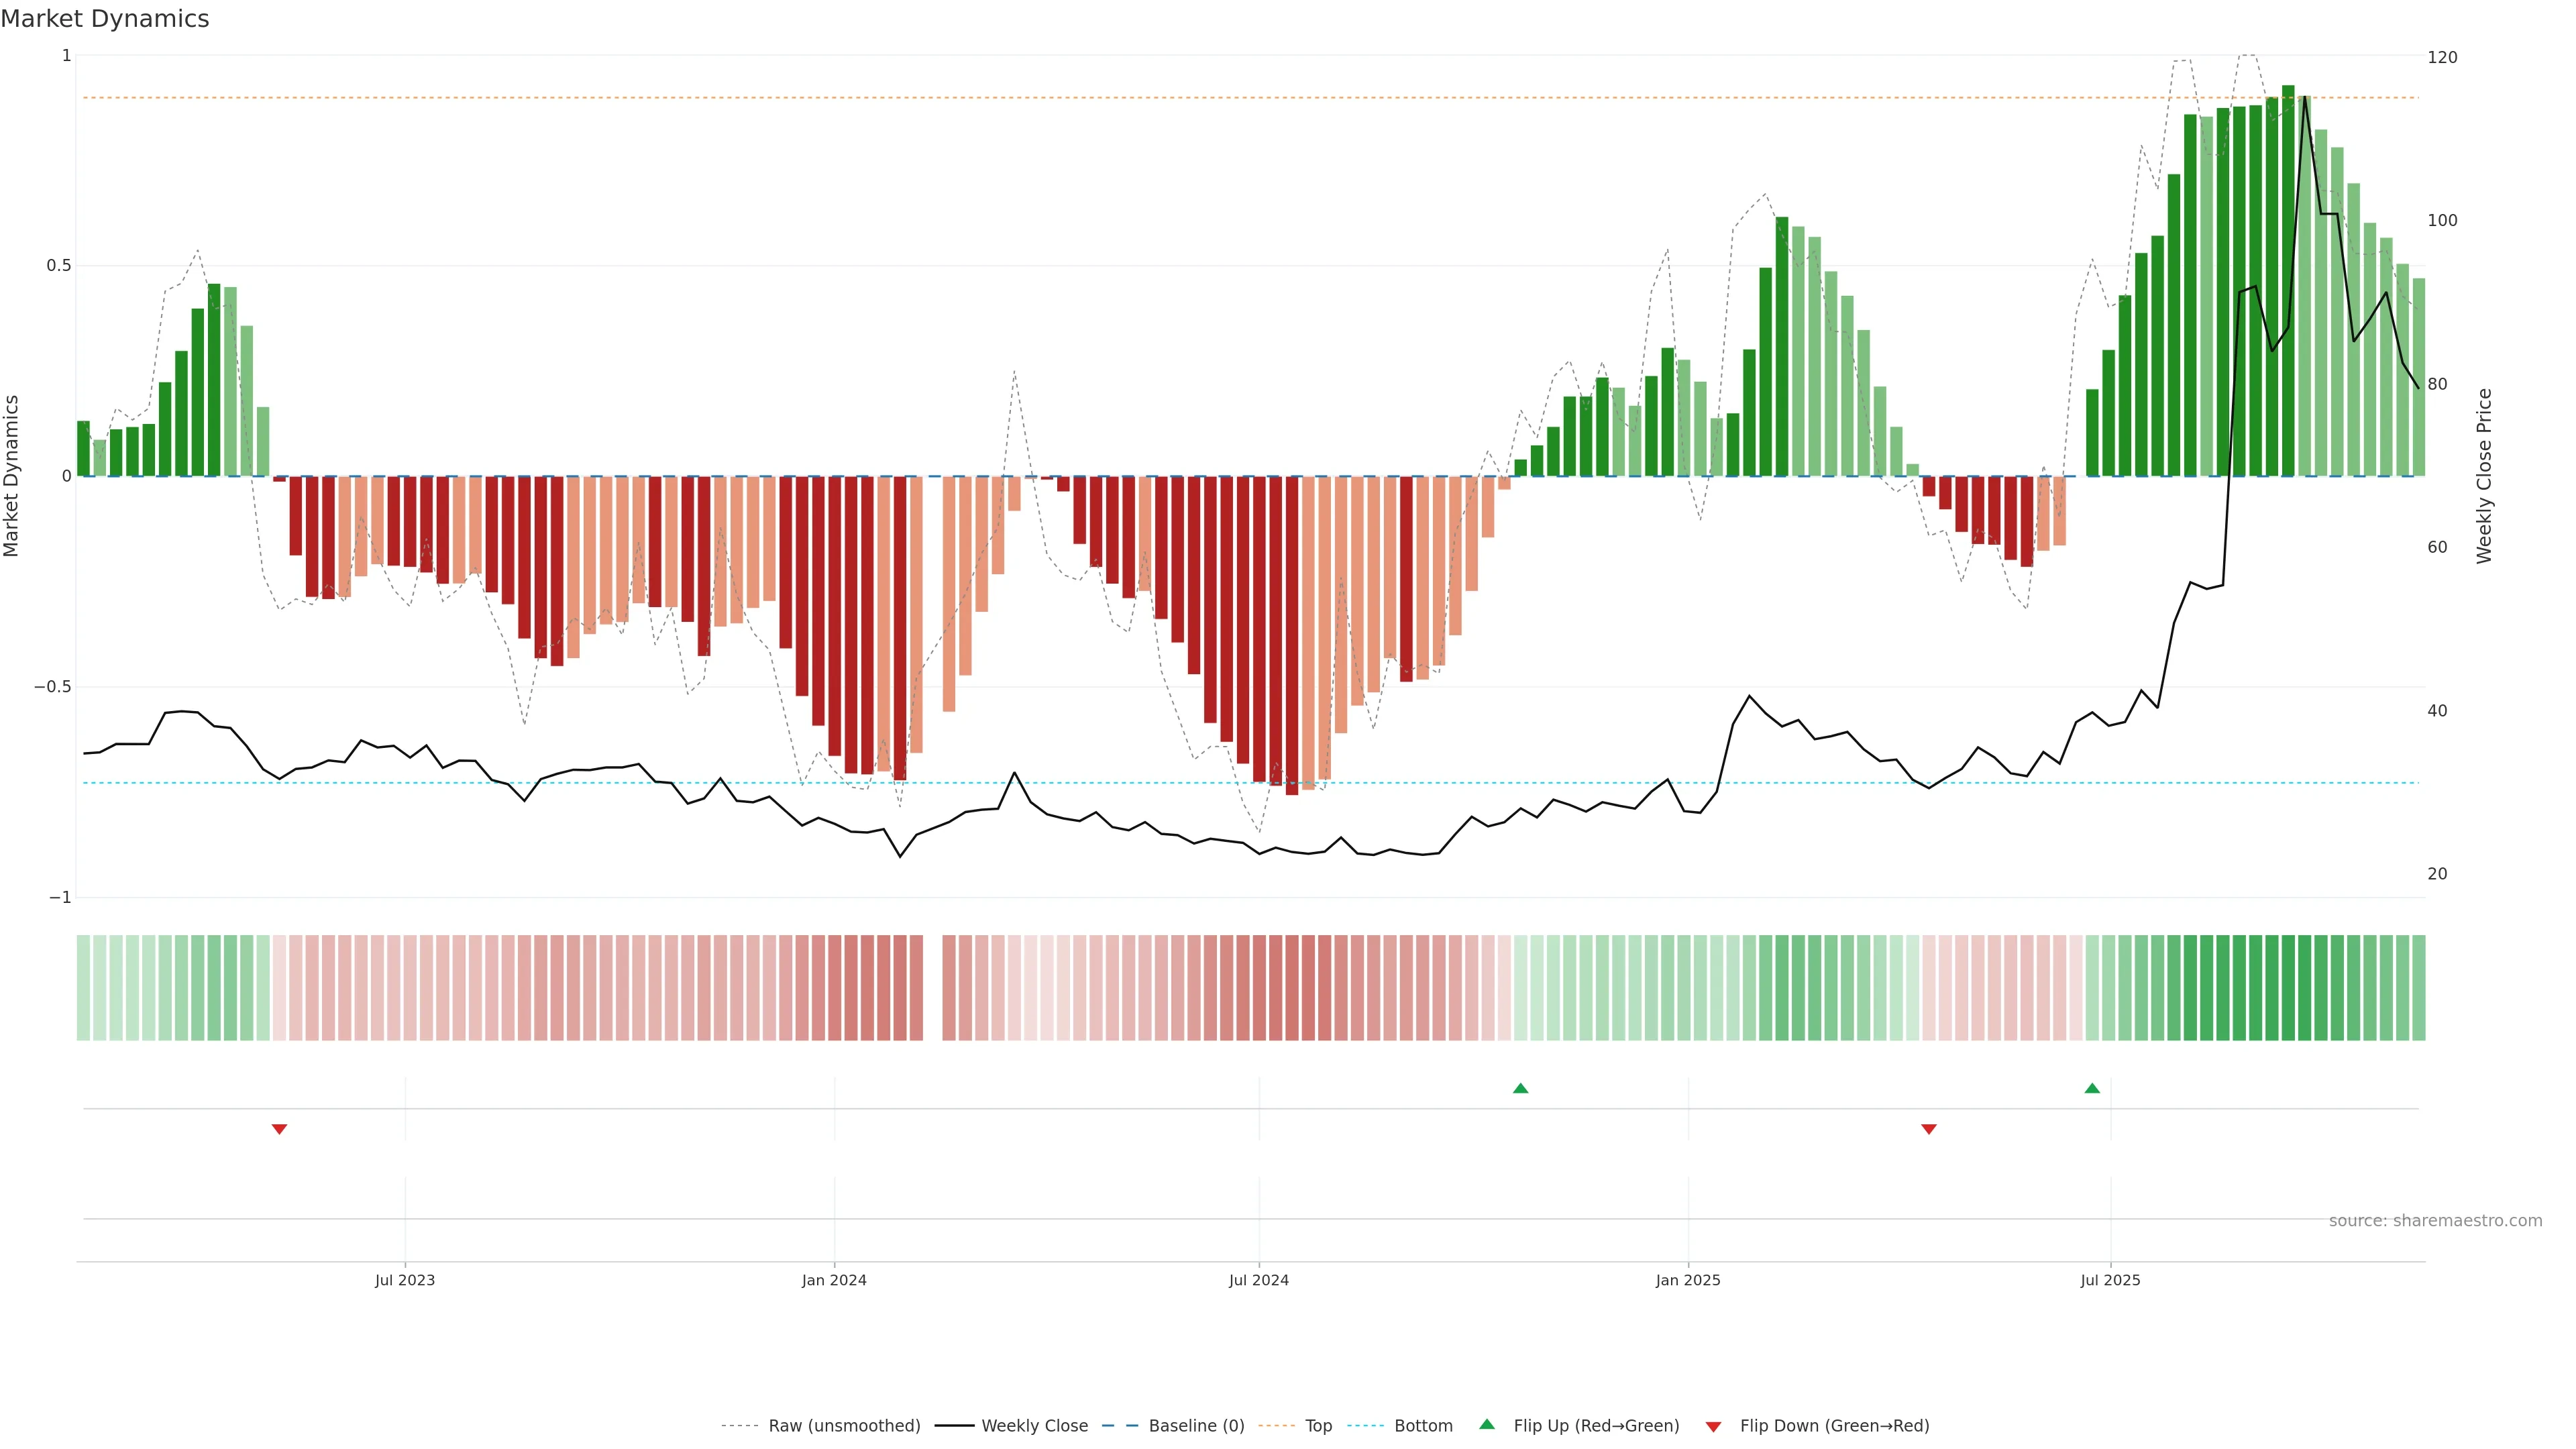Viewport: 2576px width, 1449px height.
Task: Click the Jul 2024 x-axis label
Action: 1258,1280
